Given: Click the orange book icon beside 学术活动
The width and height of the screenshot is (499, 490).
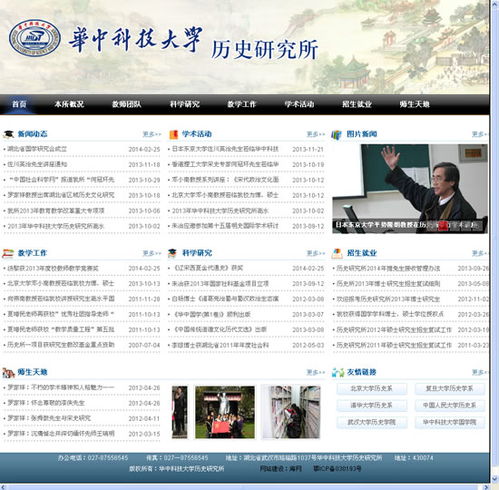Looking at the screenshot, I should pyautogui.click(x=174, y=134).
